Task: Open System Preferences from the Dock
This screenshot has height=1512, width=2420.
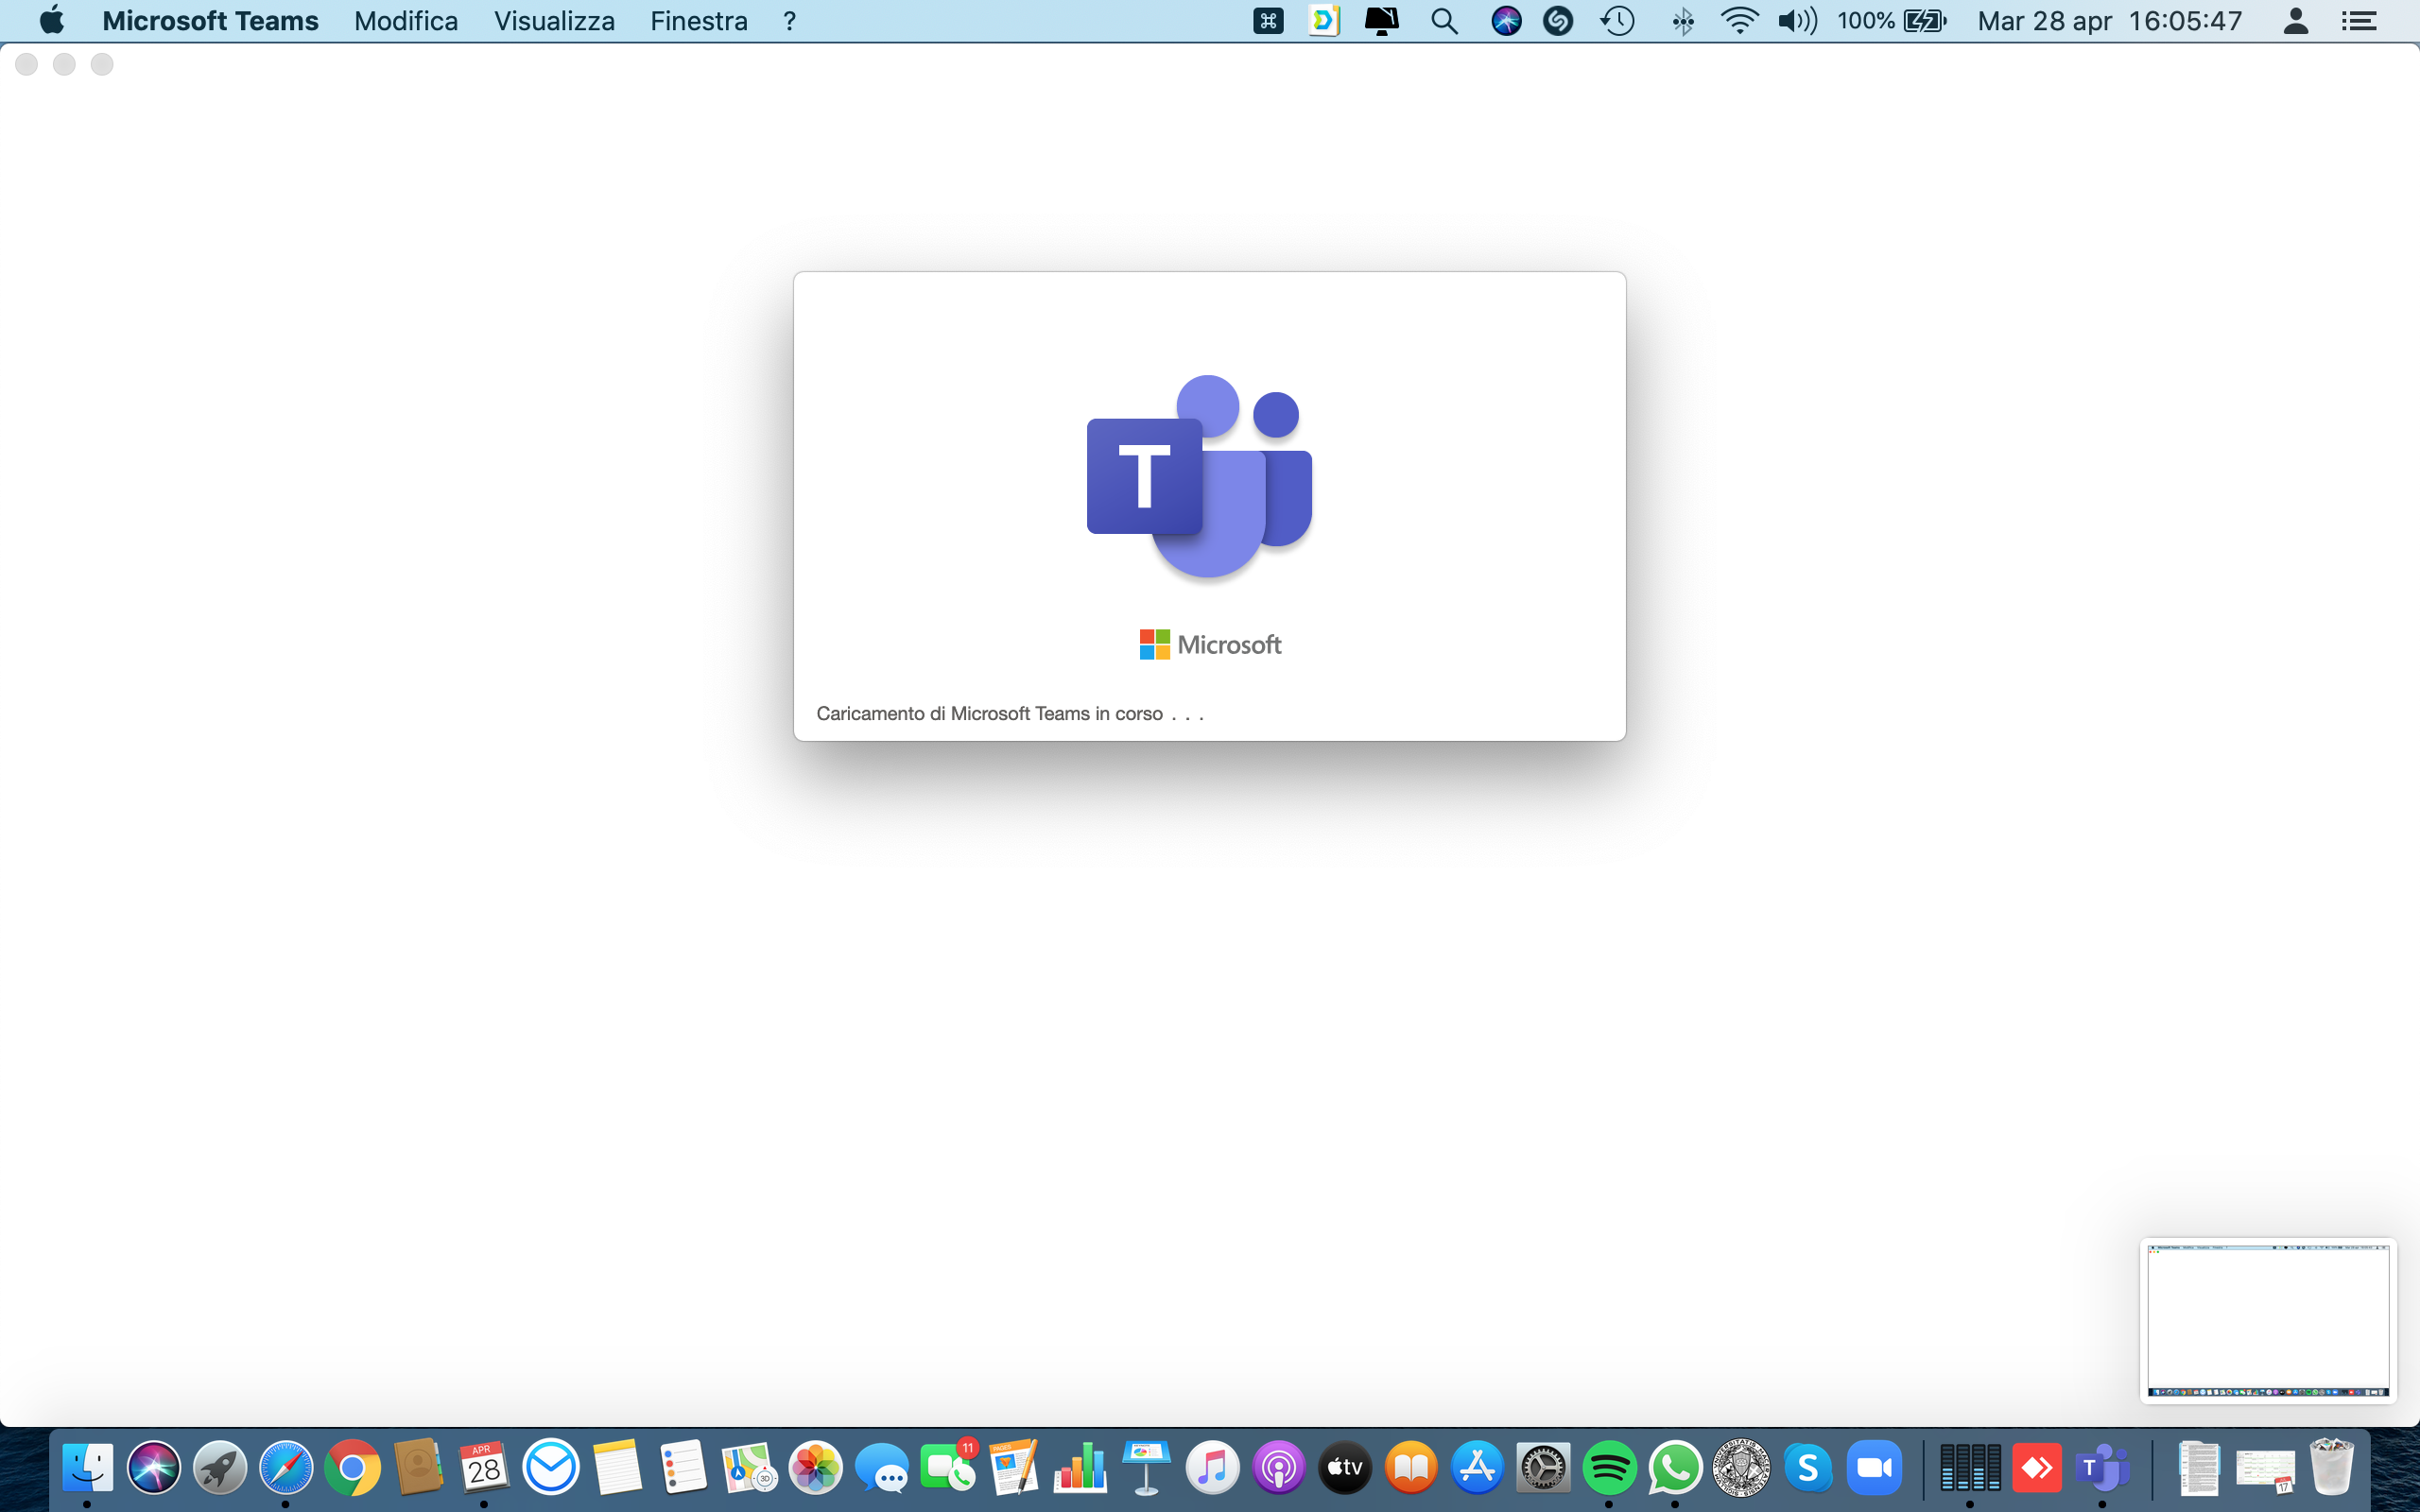Action: coord(1543,1467)
